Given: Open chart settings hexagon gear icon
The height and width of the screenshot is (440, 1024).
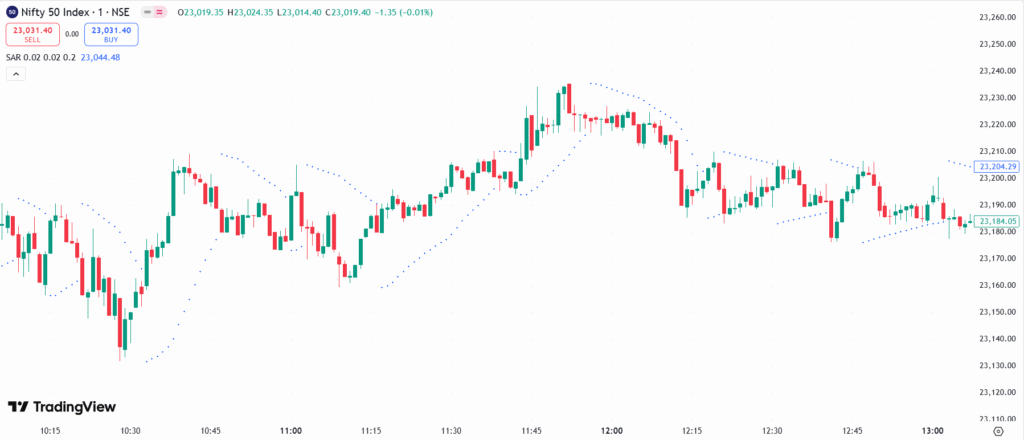Looking at the screenshot, I should click(x=998, y=430).
